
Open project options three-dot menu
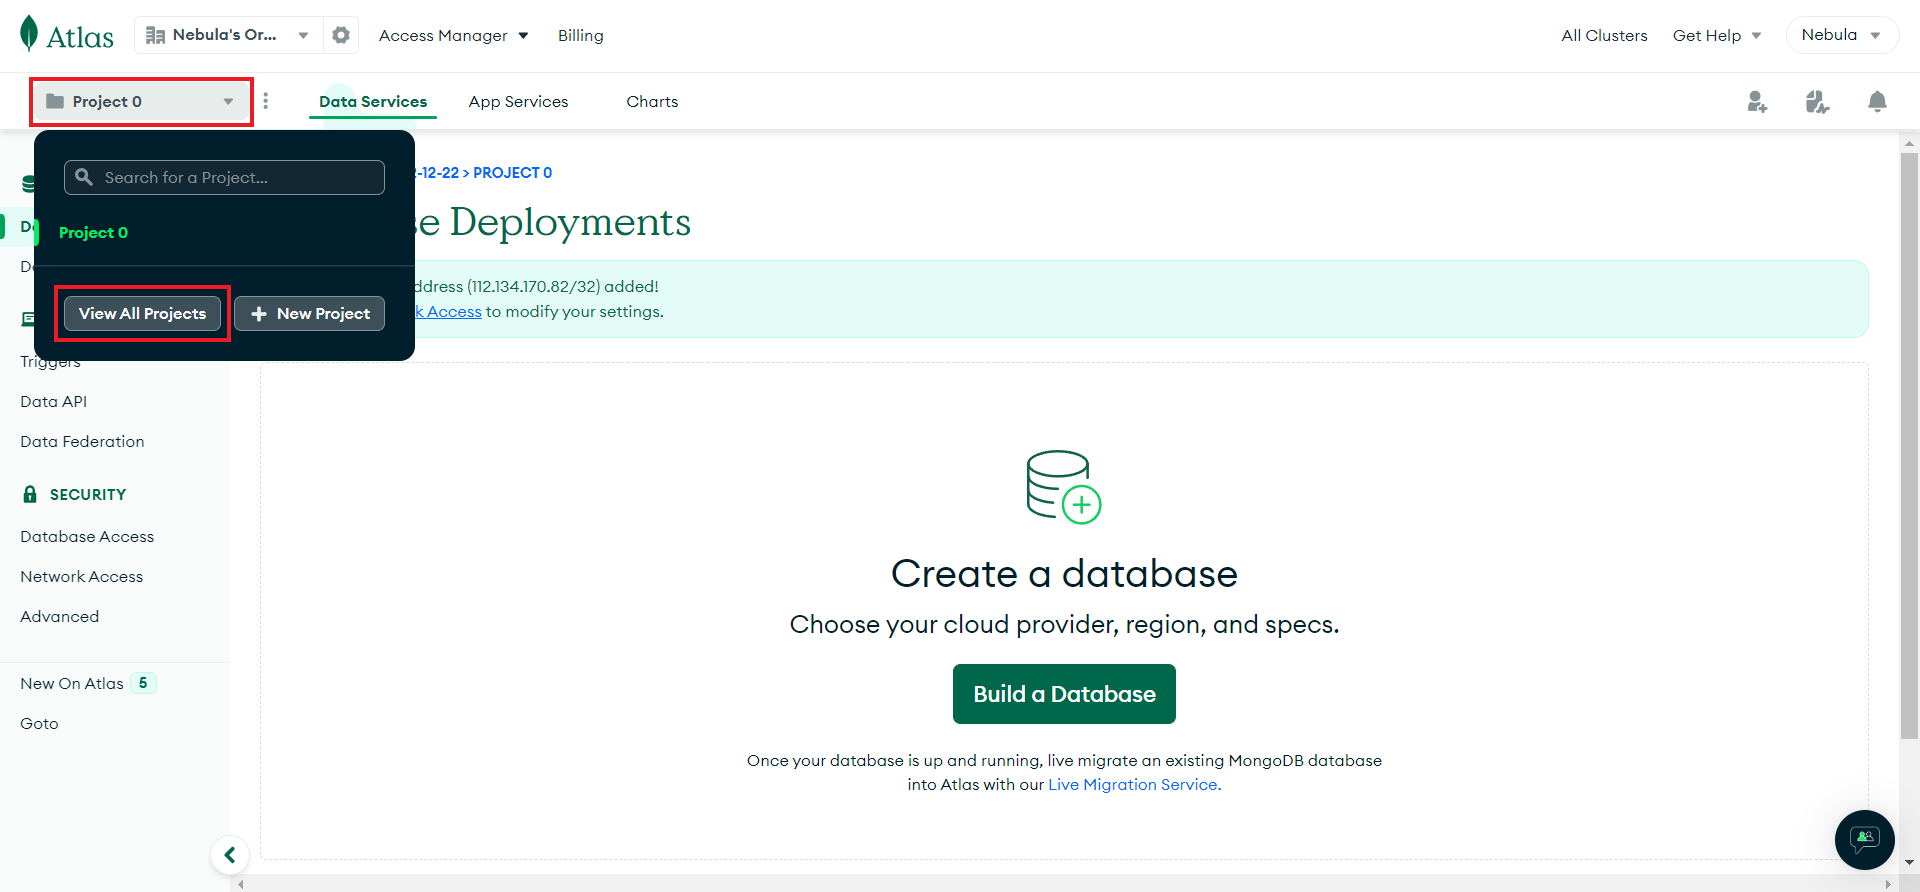pyautogui.click(x=265, y=101)
